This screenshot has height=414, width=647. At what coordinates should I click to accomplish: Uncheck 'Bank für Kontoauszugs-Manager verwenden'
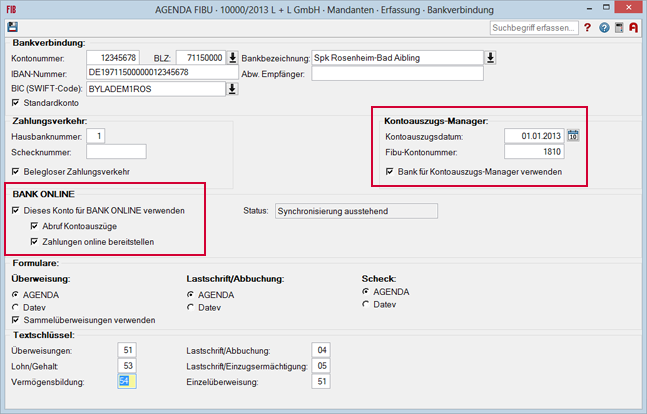click(389, 171)
